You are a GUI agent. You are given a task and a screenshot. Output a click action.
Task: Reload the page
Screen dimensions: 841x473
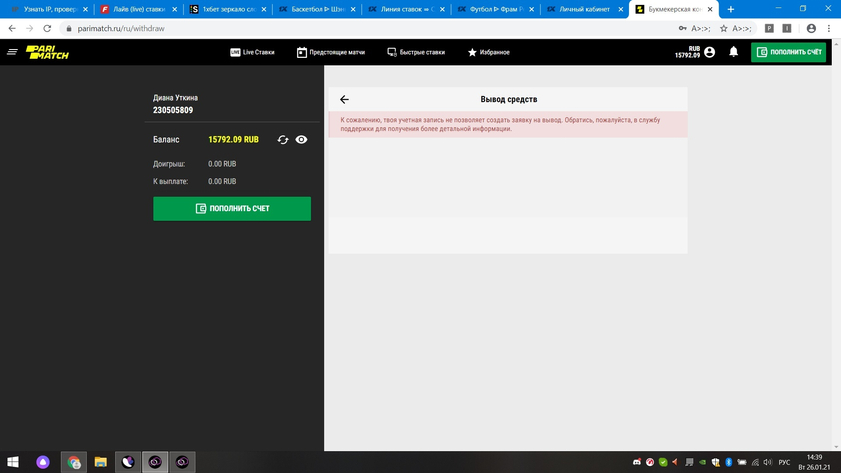[47, 28]
